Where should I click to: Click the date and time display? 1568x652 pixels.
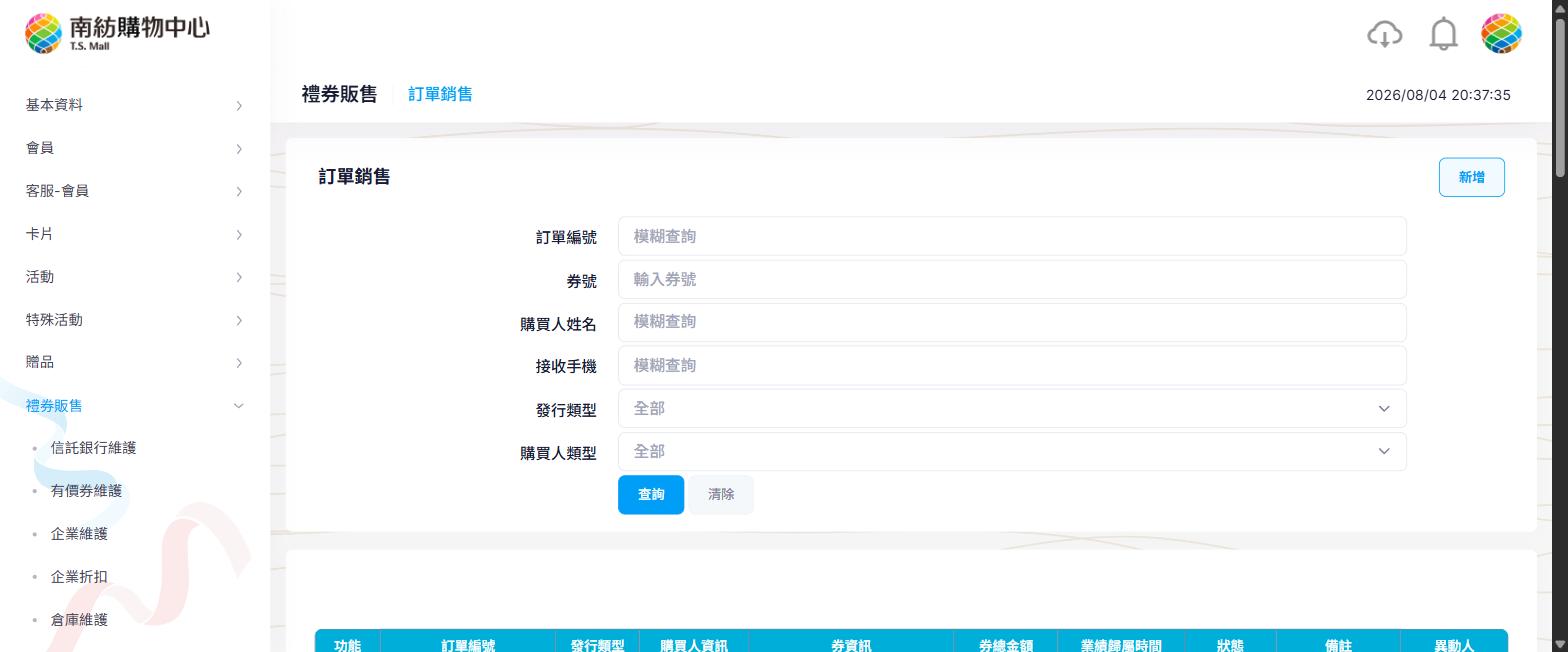tap(1438, 95)
